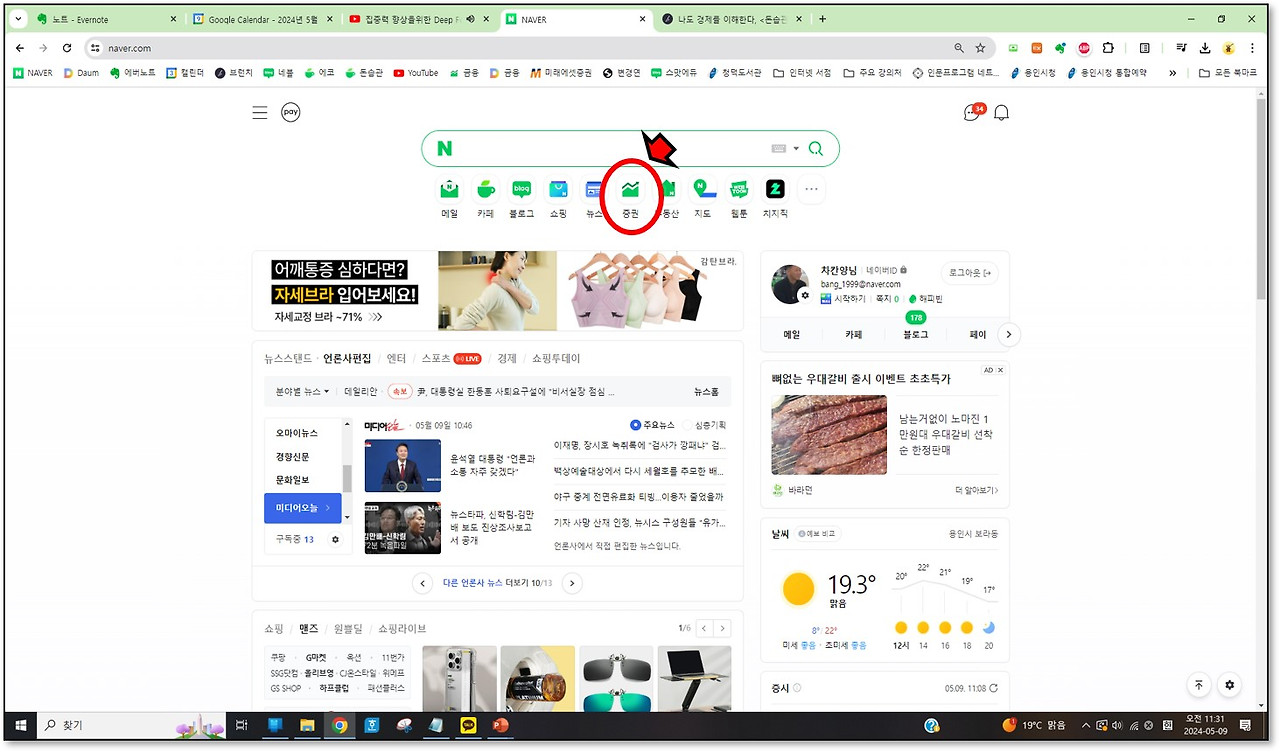Screen dimensions: 1280x752
Task: Reload the page in Chrome
Action: 67,48
